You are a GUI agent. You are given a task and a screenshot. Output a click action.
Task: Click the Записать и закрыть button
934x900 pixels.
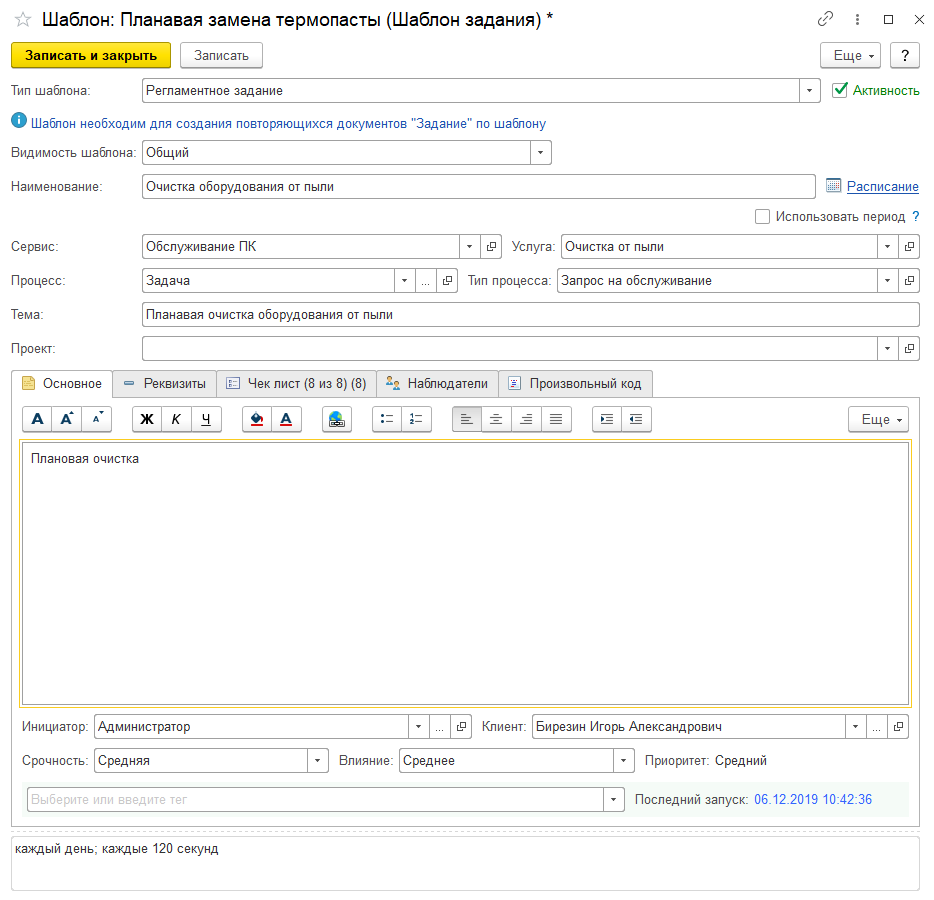click(91, 55)
